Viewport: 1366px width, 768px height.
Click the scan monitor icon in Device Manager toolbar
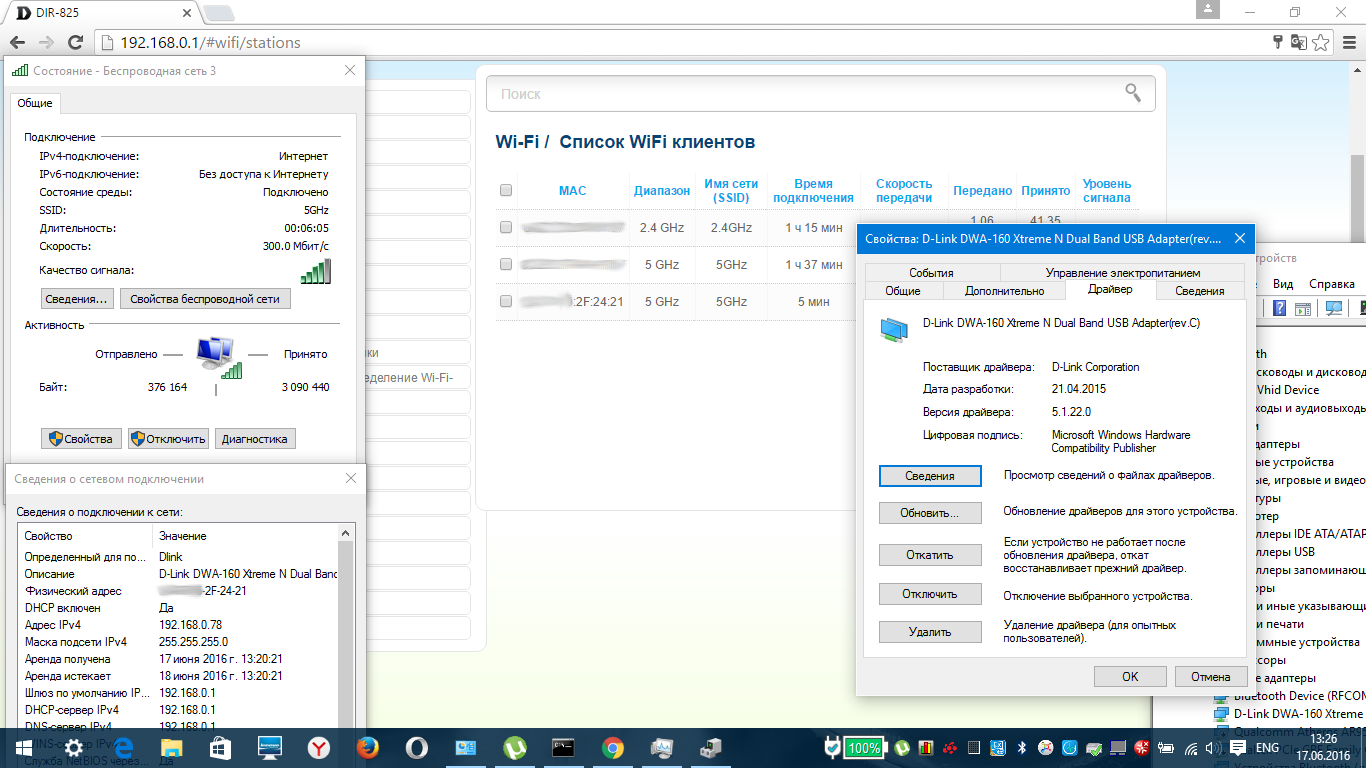tap(1334, 308)
